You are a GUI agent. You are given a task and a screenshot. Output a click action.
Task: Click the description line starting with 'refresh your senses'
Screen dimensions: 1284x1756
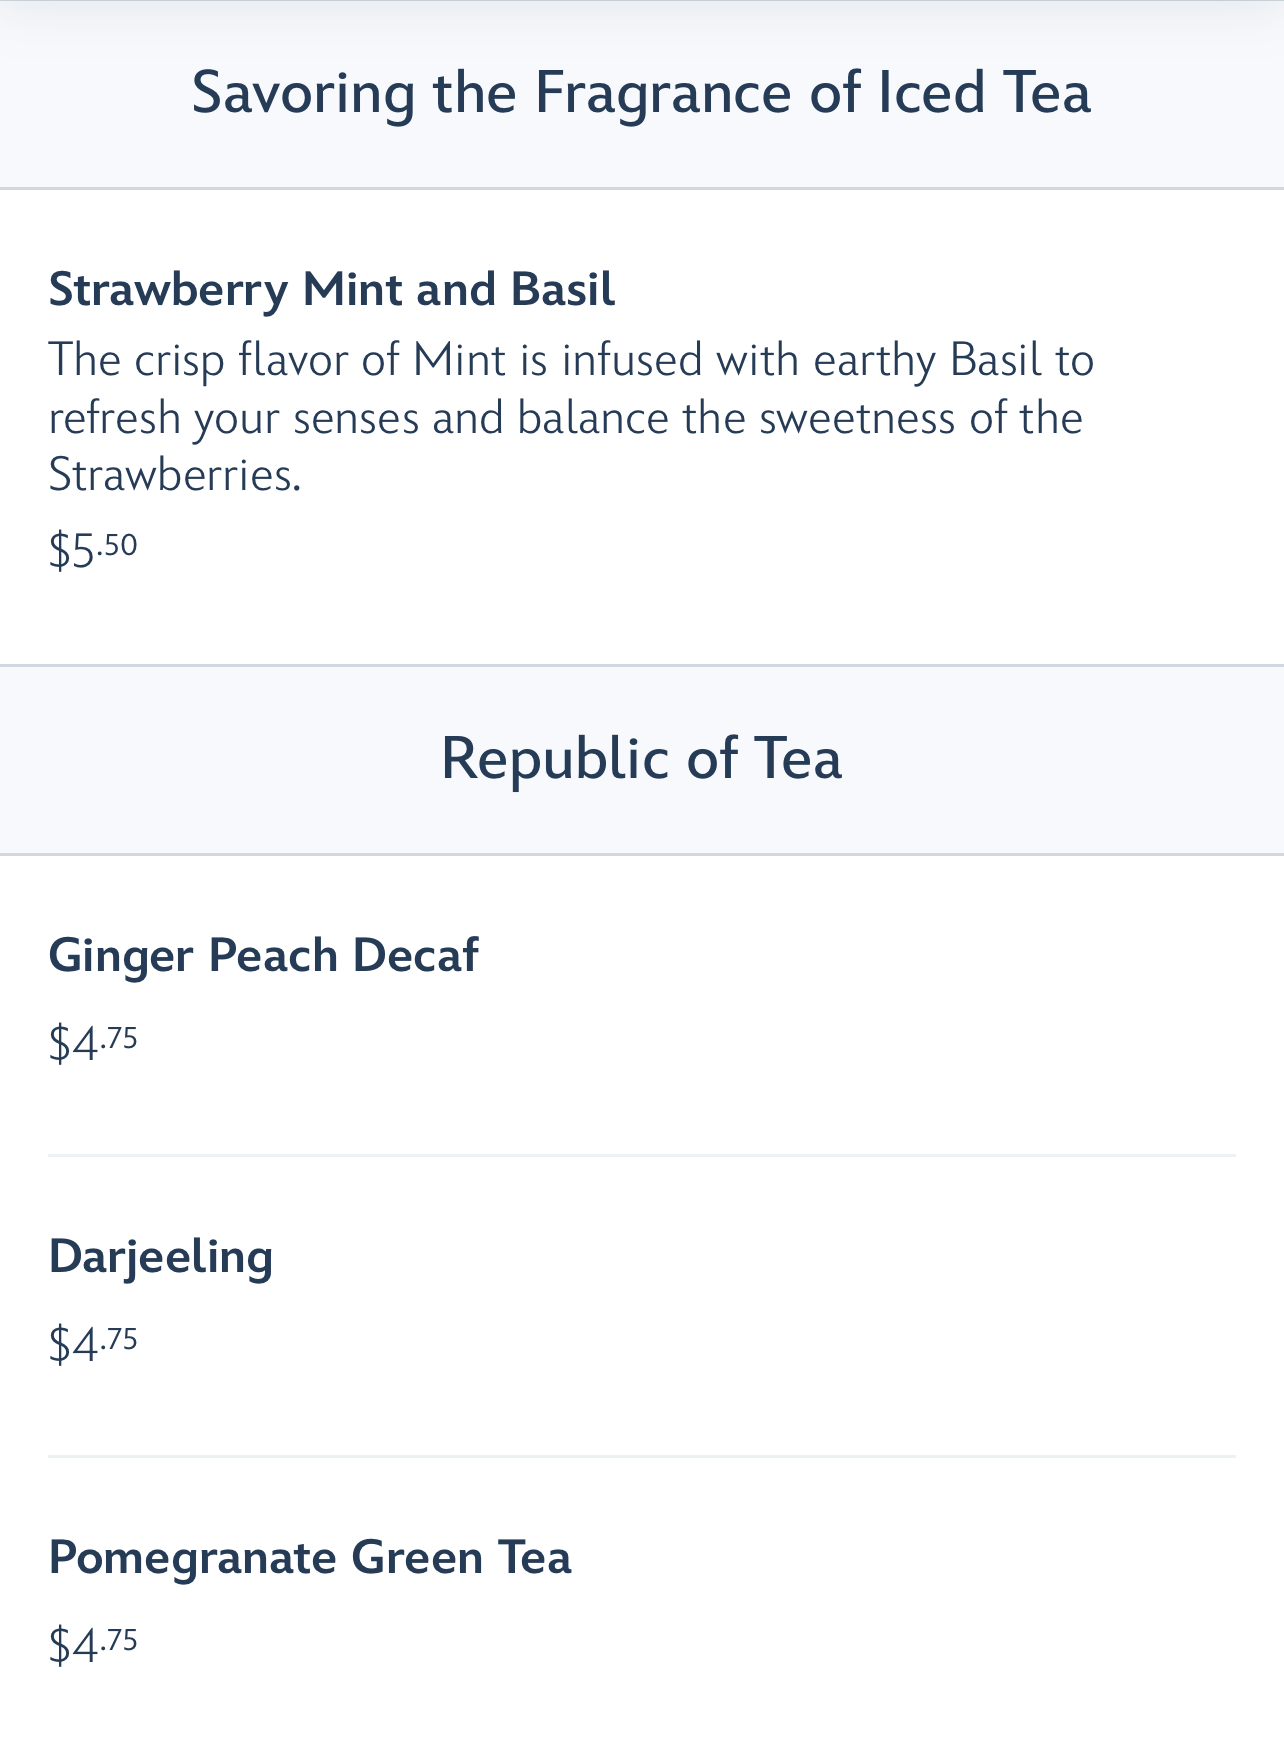pos(565,418)
